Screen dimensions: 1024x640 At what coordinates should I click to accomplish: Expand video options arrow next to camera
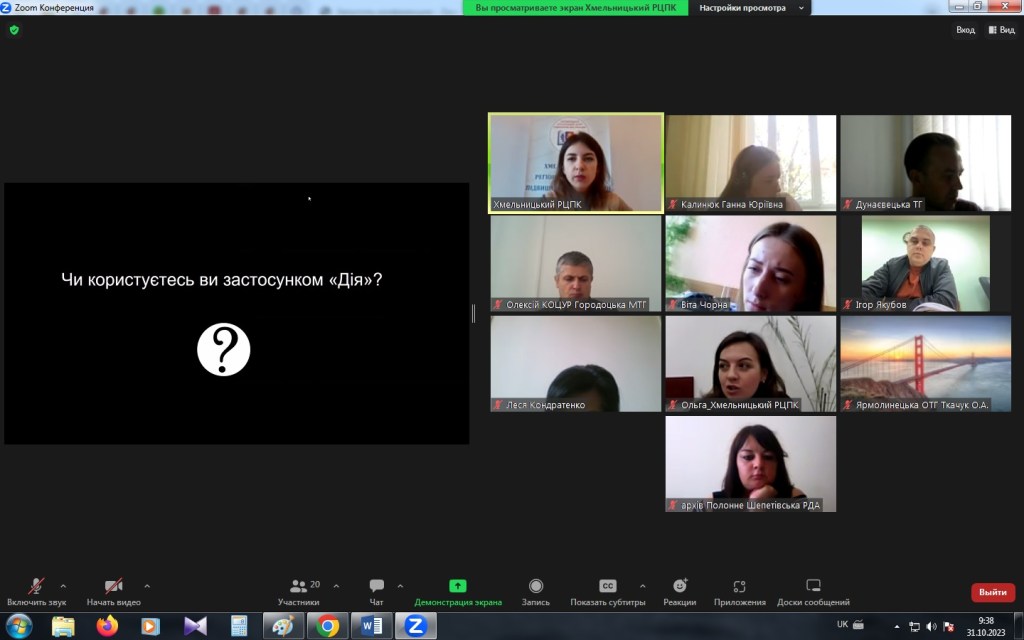[x=147, y=586]
